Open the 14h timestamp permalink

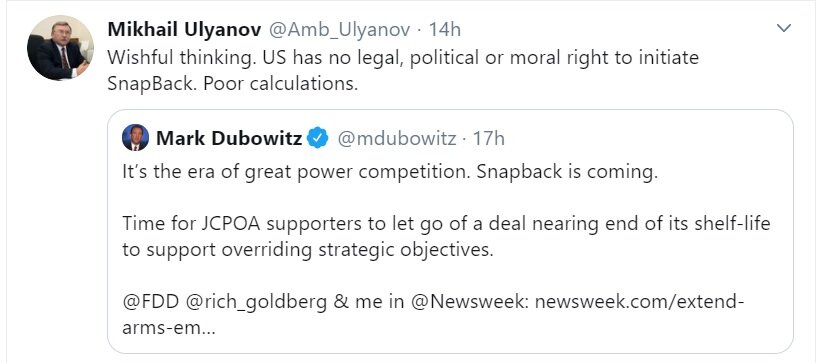point(444,30)
